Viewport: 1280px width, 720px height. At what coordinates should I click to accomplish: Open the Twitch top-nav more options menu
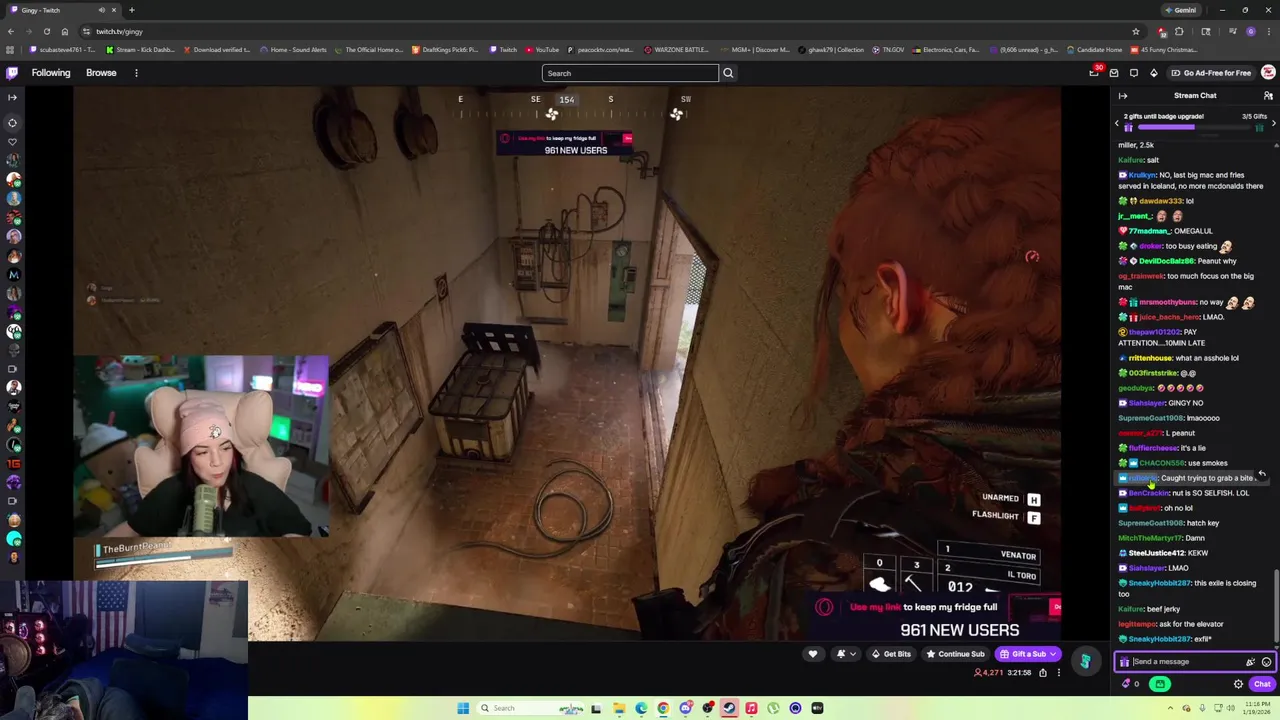point(136,73)
